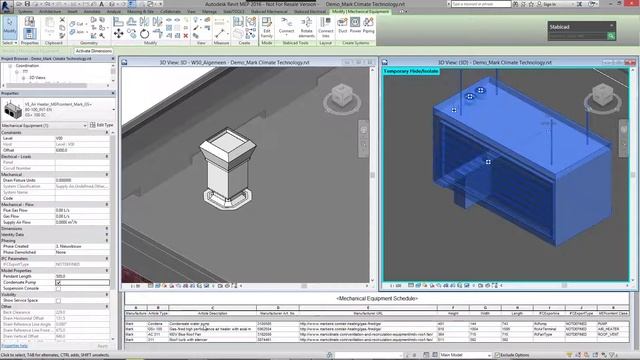Open the Properties help link
The height and width of the screenshot is (360, 640).
point(14,346)
